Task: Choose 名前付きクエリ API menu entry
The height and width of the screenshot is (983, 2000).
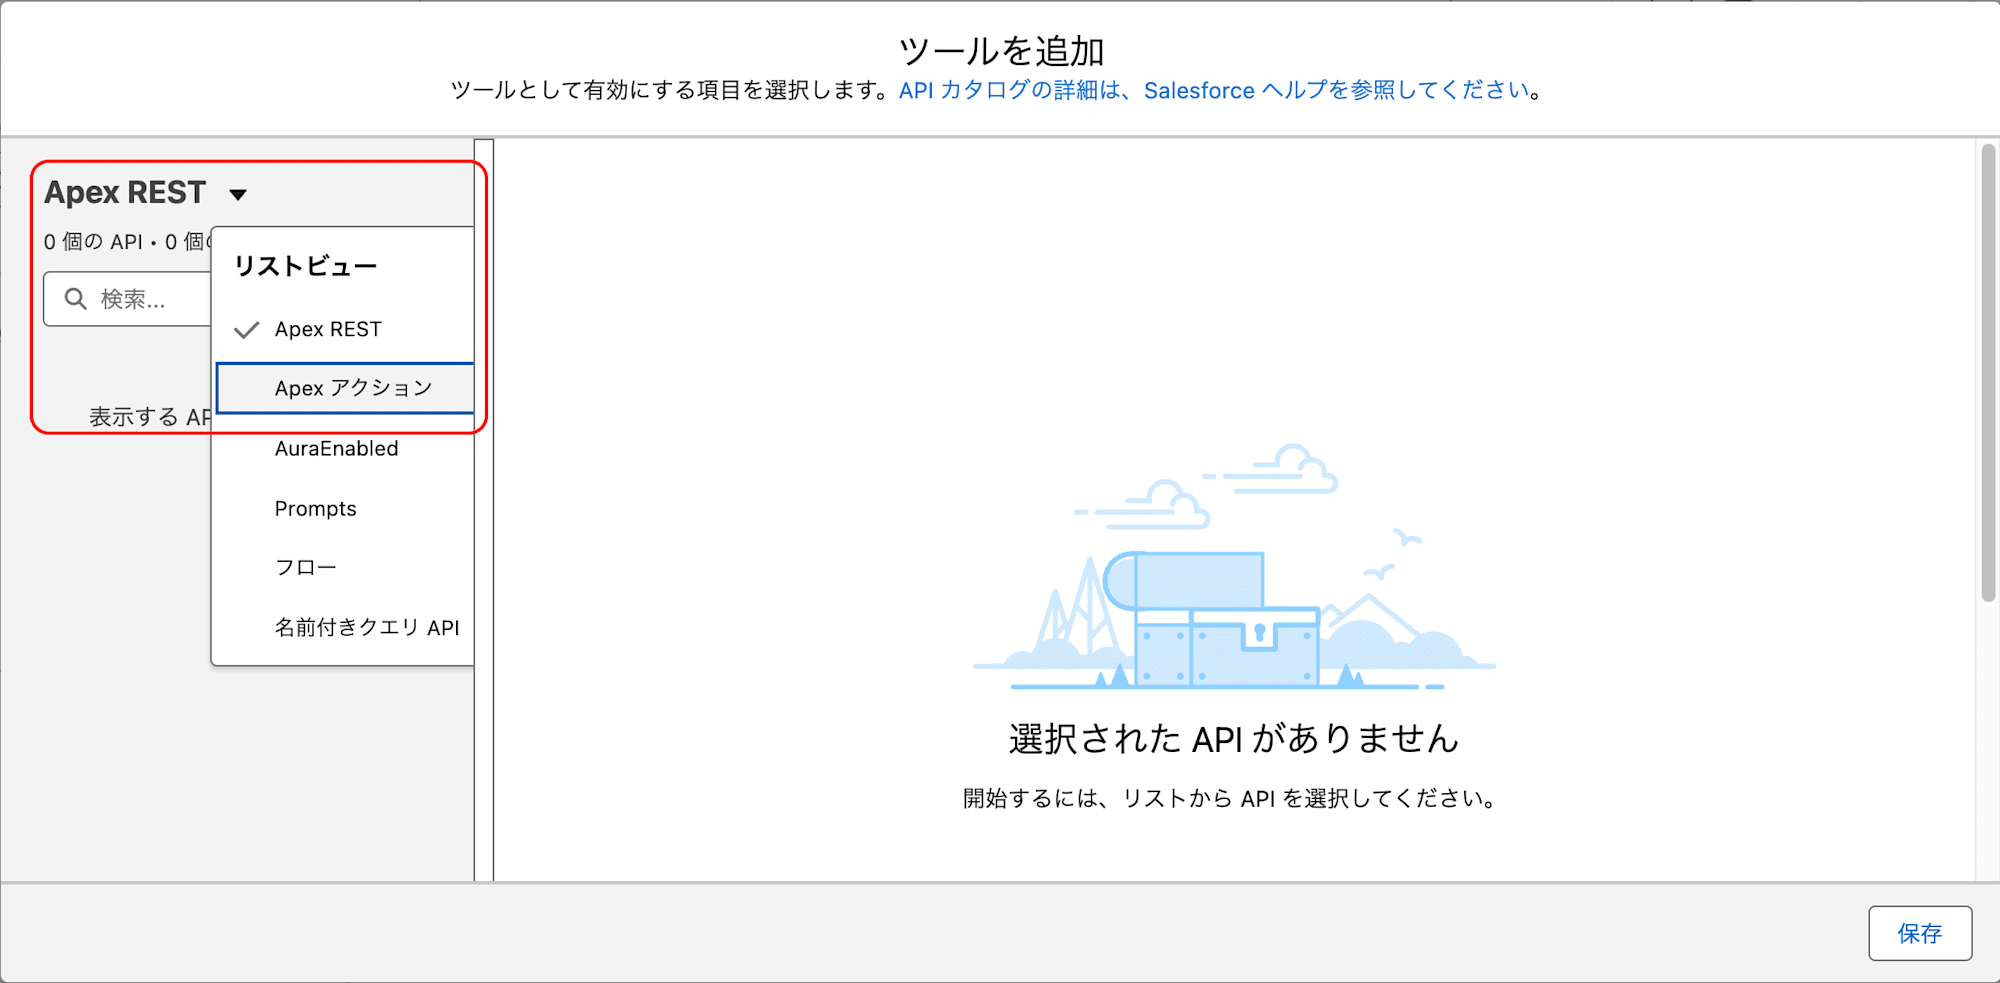Action: click(x=343, y=627)
